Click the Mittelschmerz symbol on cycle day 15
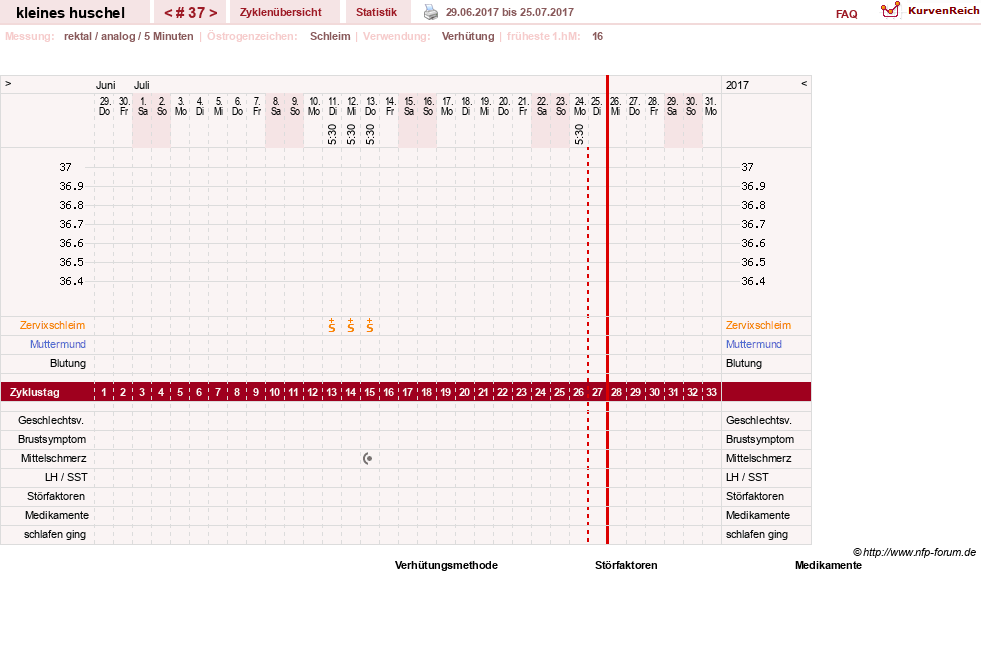Screen dimensions: 981x664 coord(368,459)
